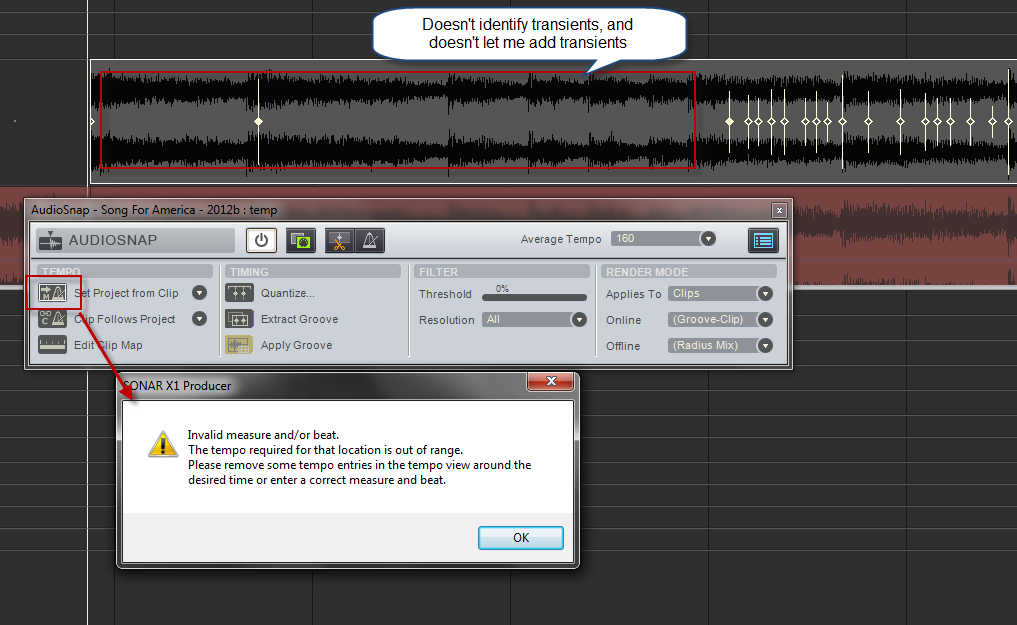This screenshot has height=625, width=1017.
Task: Expand Set Project from Clip options arrow
Action: point(199,293)
